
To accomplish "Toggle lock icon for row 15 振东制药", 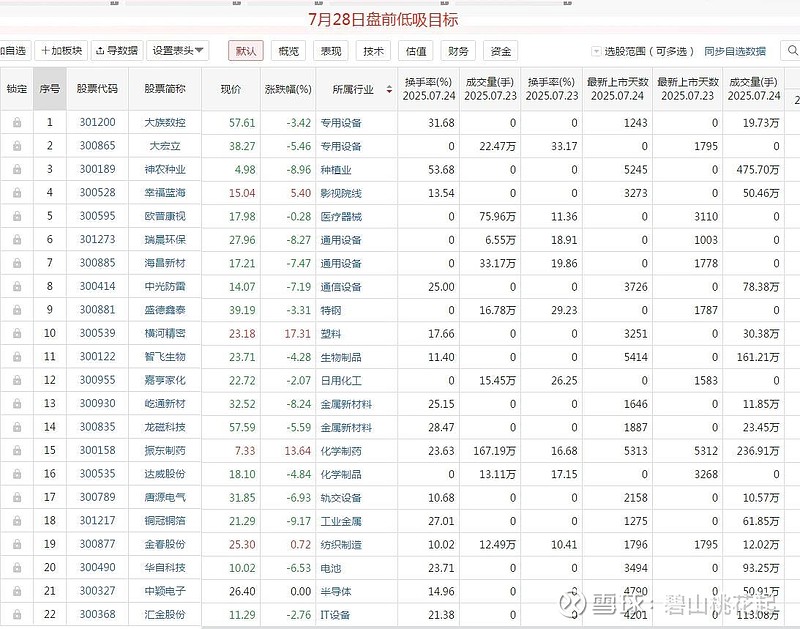I will pos(17,451).
